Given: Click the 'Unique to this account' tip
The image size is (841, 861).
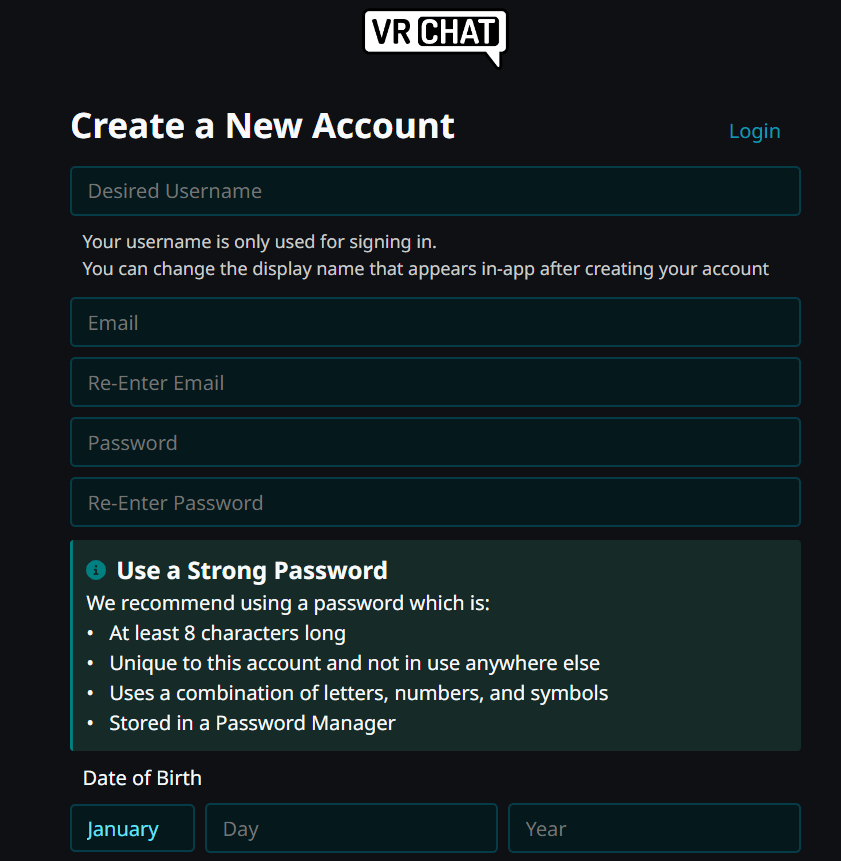Looking at the screenshot, I should click(x=354, y=663).
